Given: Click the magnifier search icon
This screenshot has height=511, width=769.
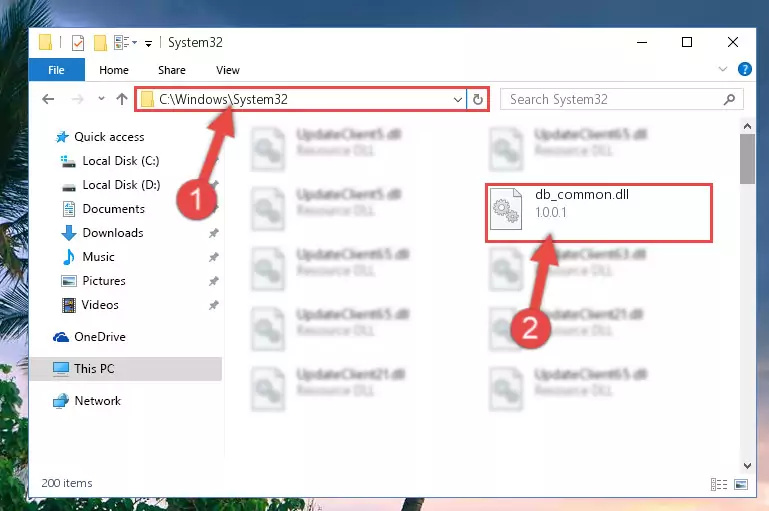Looking at the screenshot, I should point(729,100).
